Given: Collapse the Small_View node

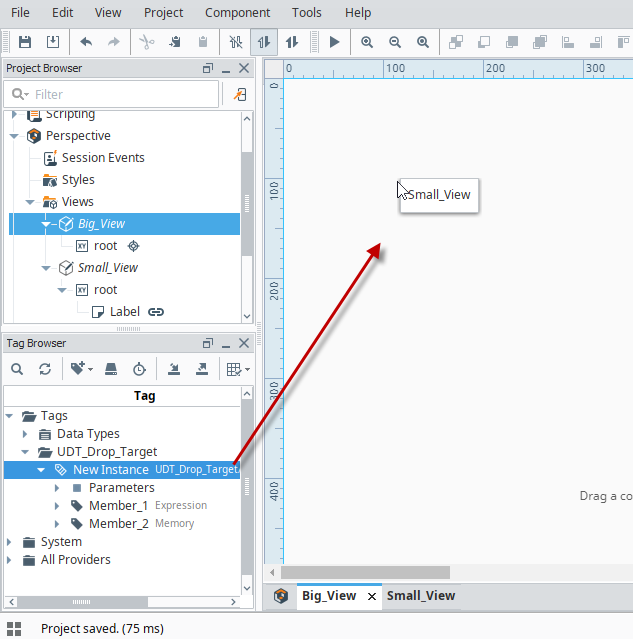Looking at the screenshot, I should coord(46,268).
